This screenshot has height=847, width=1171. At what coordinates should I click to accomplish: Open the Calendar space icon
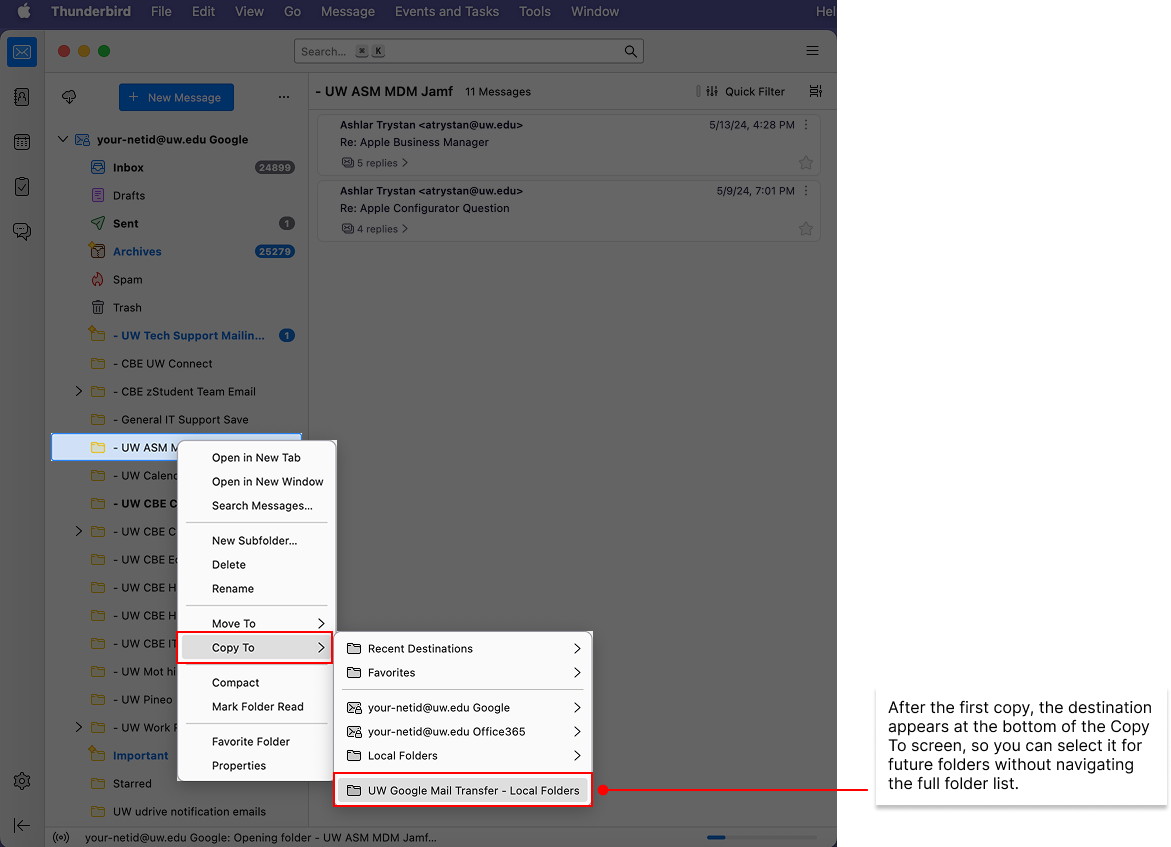pos(22,142)
